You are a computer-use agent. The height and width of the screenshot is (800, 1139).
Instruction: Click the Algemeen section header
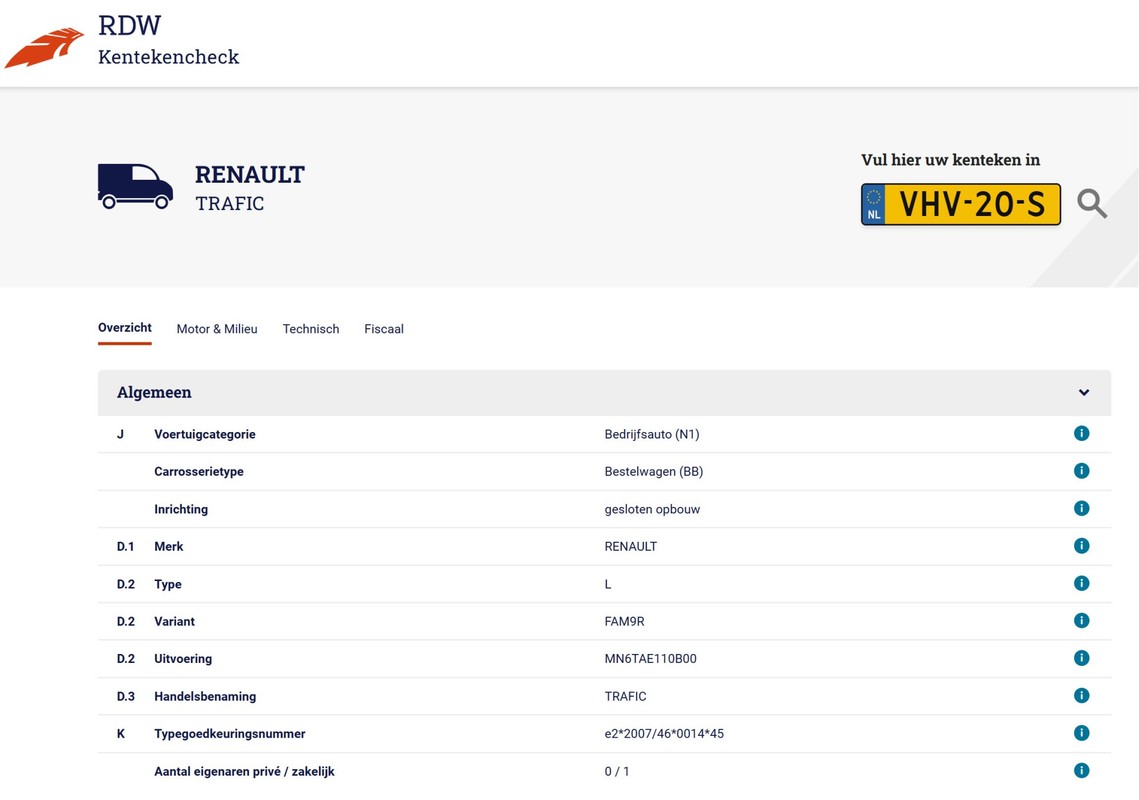(604, 392)
